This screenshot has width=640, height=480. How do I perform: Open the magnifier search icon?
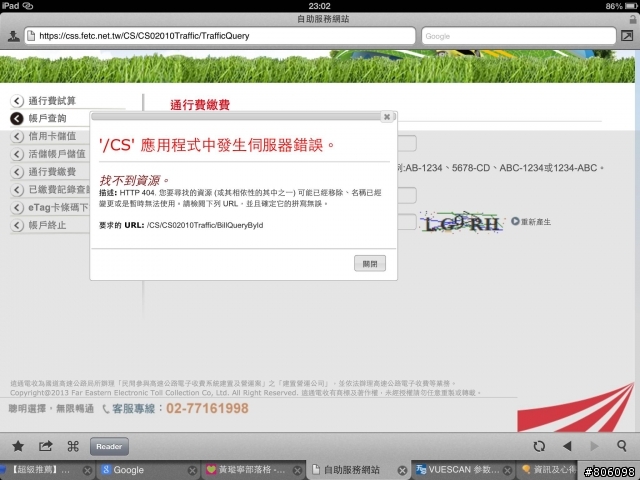(x=622, y=446)
